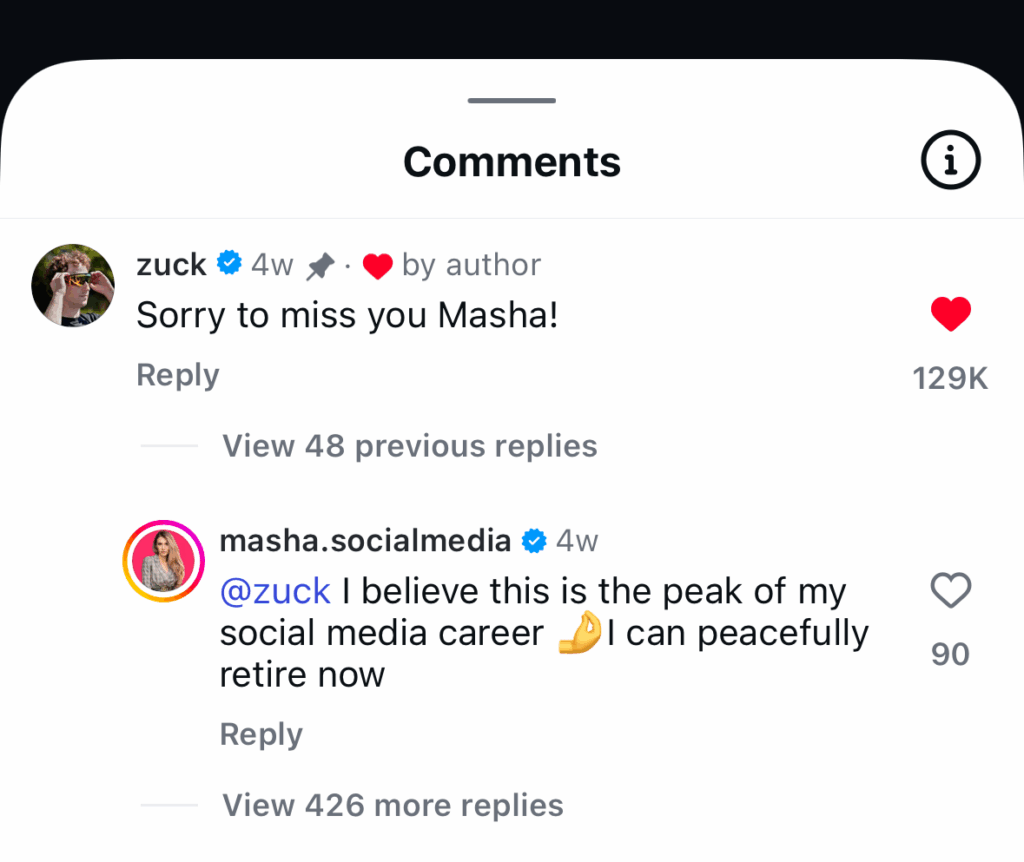The image size is (1024, 862).
Task: Open the comments info icon
Action: click(x=950, y=161)
